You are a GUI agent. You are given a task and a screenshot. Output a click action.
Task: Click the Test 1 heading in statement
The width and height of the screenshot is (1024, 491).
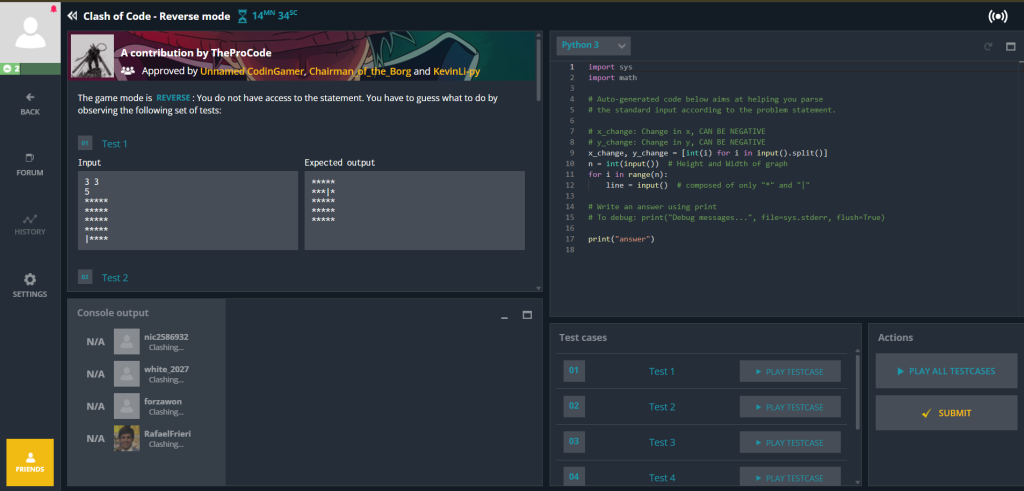pyautogui.click(x=115, y=144)
